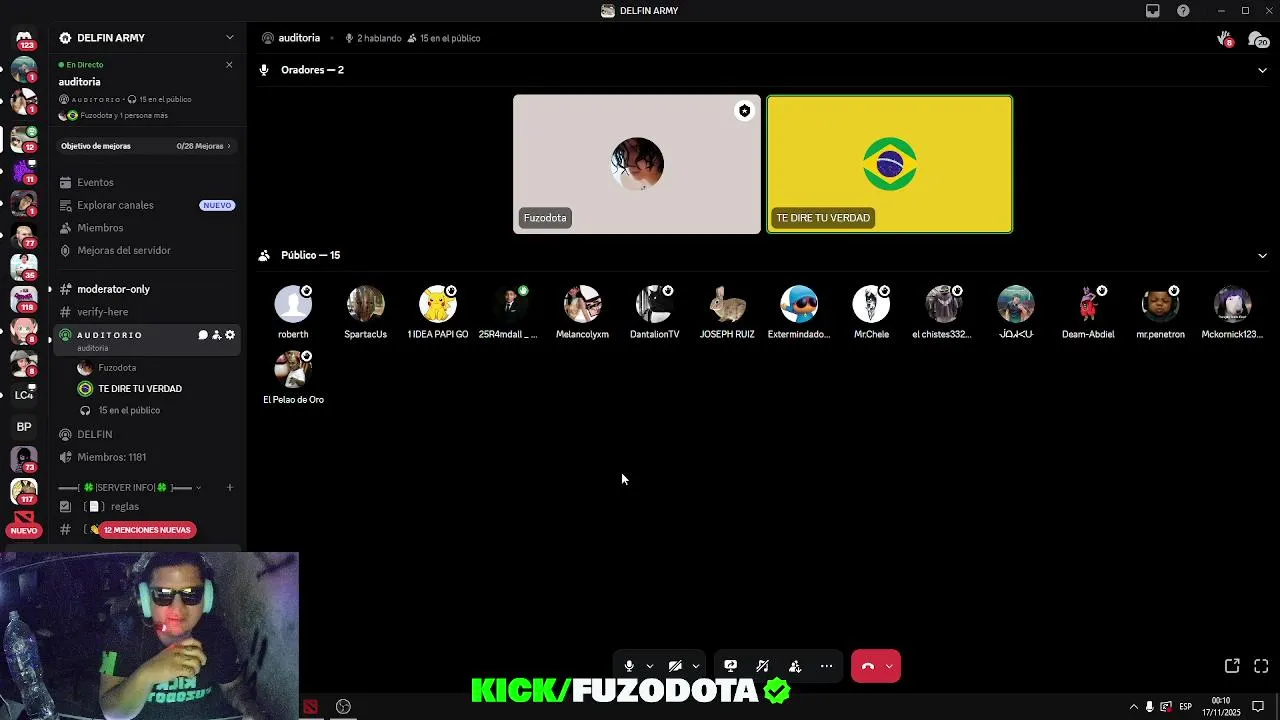
Task: Open stage chat bubble with 20 badge
Action: tap(1258, 39)
